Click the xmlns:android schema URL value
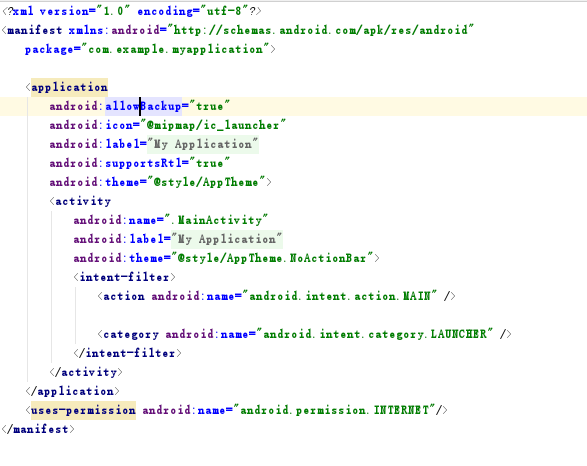This screenshot has width=587, height=466. click(320, 30)
